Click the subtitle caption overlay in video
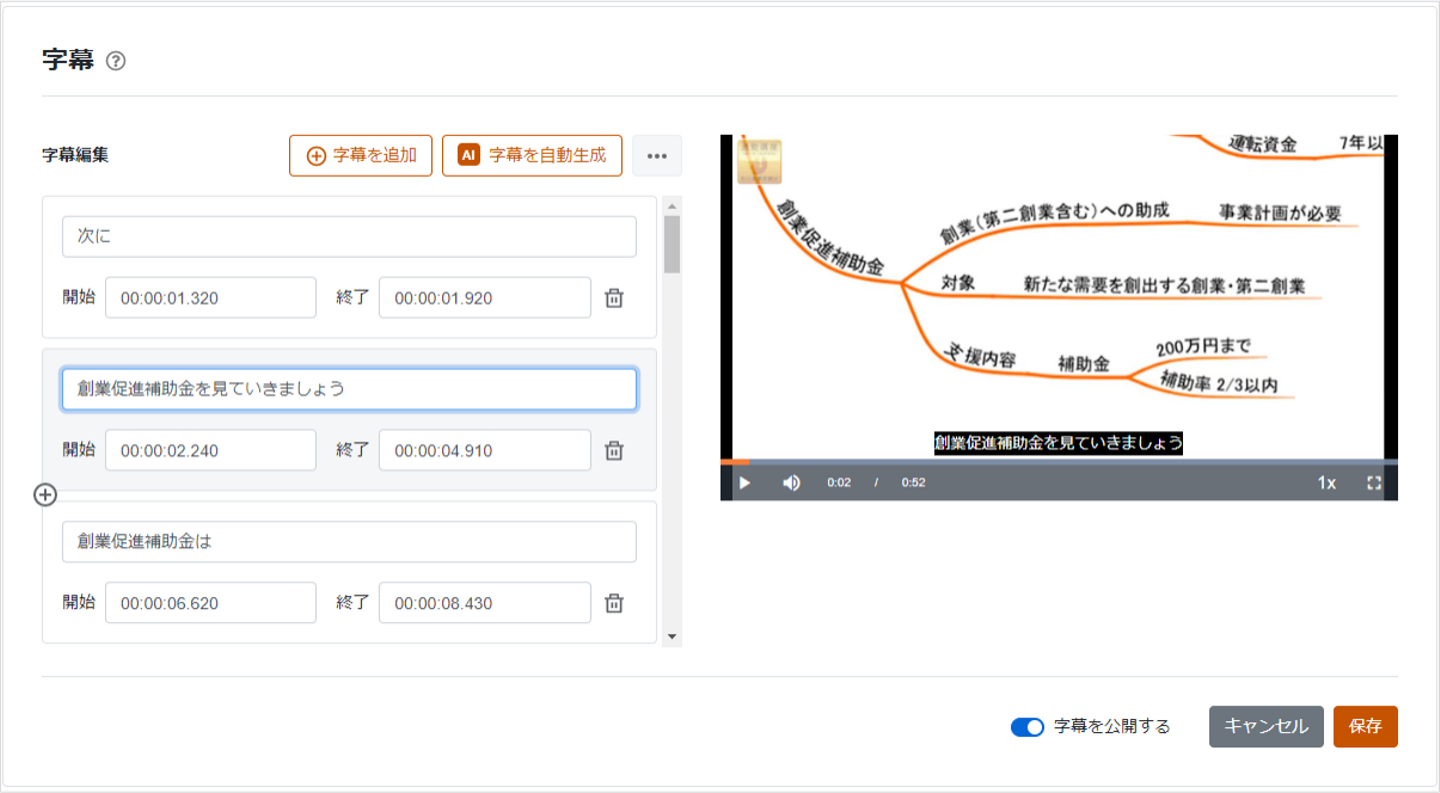The image size is (1440, 793). [x=1059, y=442]
